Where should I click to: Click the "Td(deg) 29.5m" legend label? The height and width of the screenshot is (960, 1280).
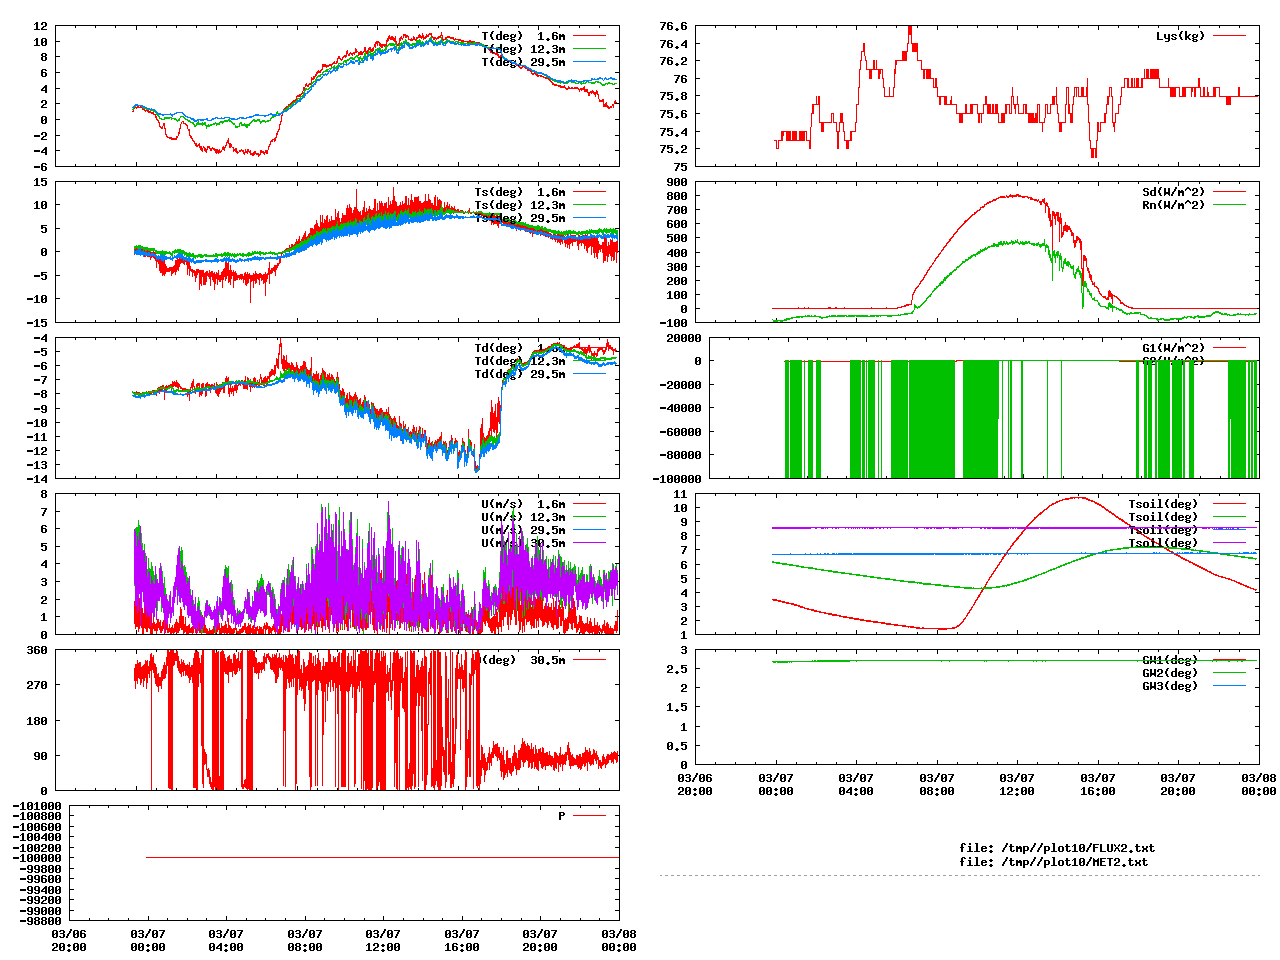[x=520, y=374]
